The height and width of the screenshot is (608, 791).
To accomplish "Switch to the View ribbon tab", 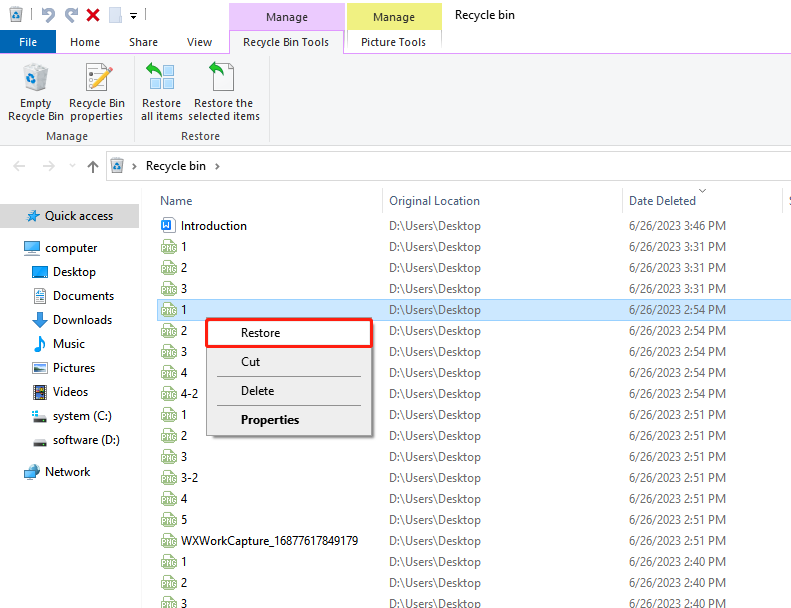I will click(x=199, y=42).
